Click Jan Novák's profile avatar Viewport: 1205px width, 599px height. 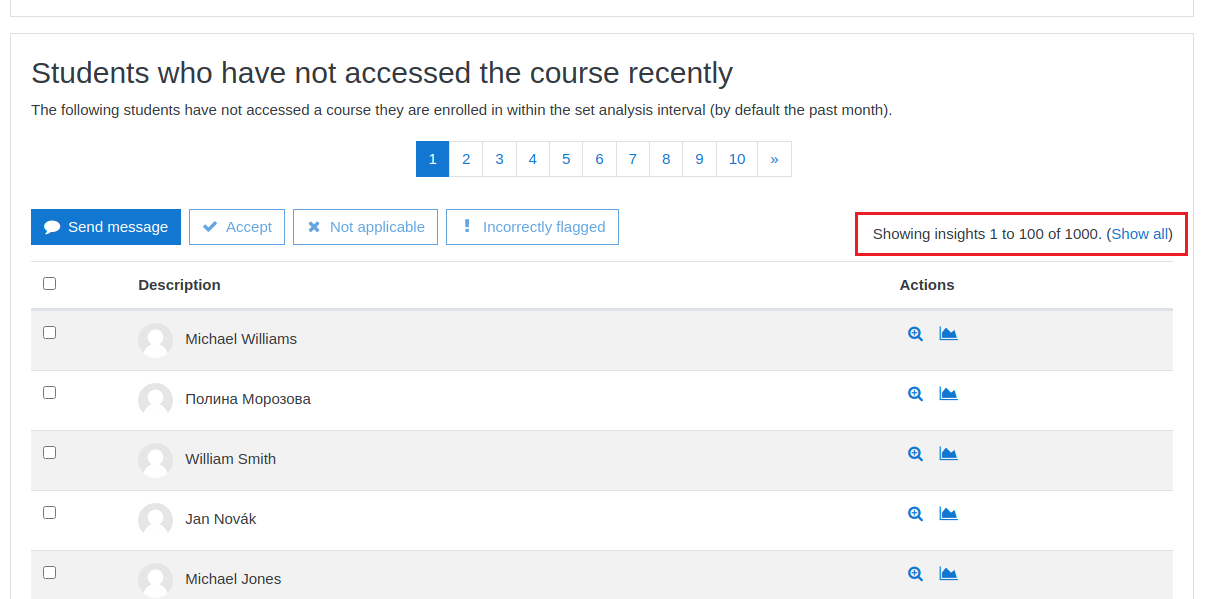point(155,520)
